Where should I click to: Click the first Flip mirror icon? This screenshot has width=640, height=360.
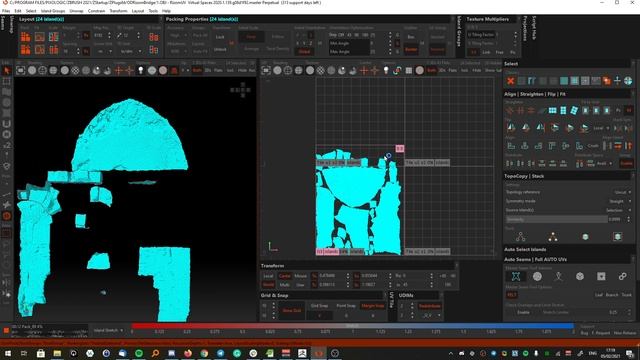point(511,128)
